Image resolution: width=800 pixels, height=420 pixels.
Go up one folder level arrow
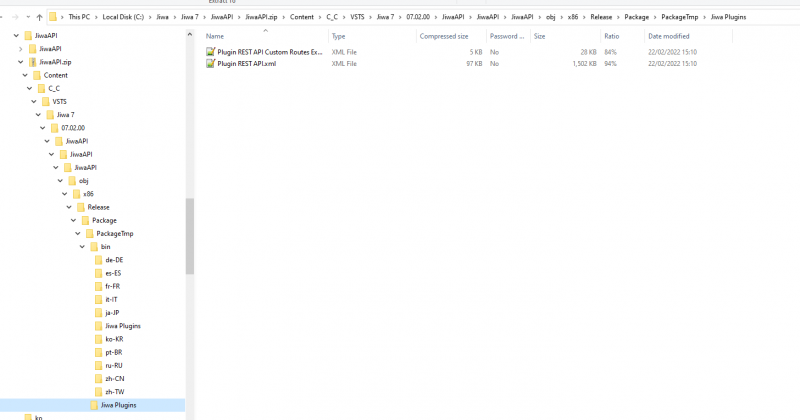point(39,17)
